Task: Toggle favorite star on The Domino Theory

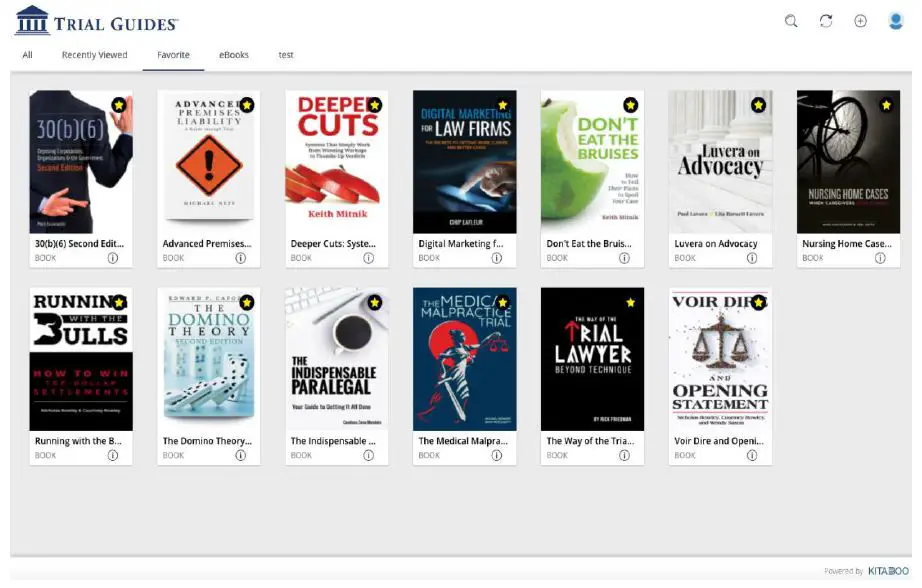Action: click(247, 303)
